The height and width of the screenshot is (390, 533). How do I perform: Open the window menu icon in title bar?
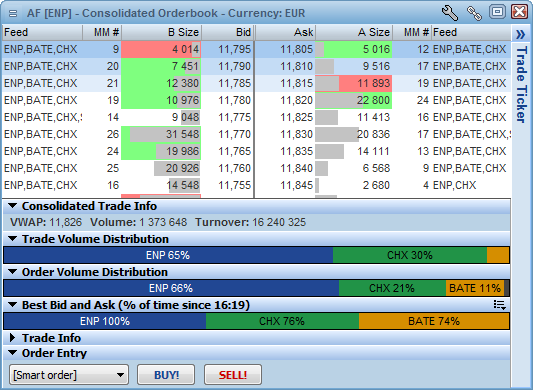coord(13,13)
